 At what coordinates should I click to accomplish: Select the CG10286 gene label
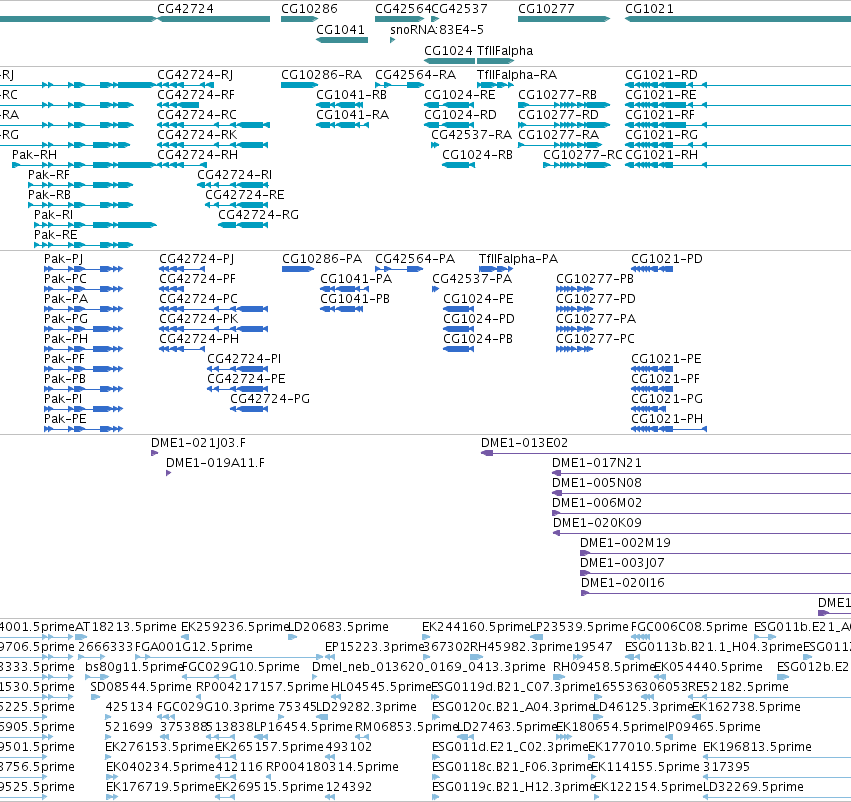coord(309,9)
